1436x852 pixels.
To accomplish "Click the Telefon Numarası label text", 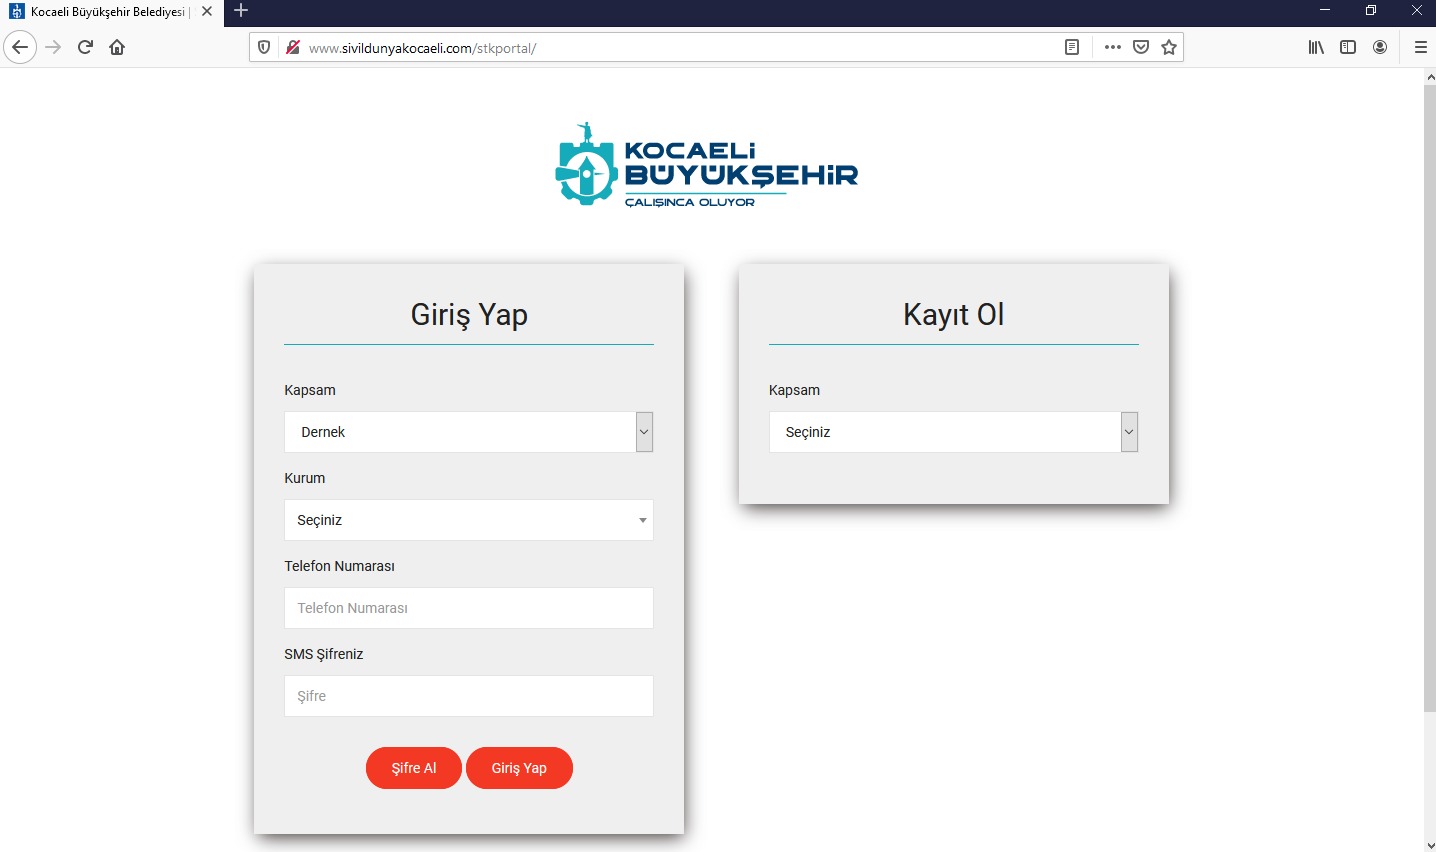I will click(x=340, y=566).
